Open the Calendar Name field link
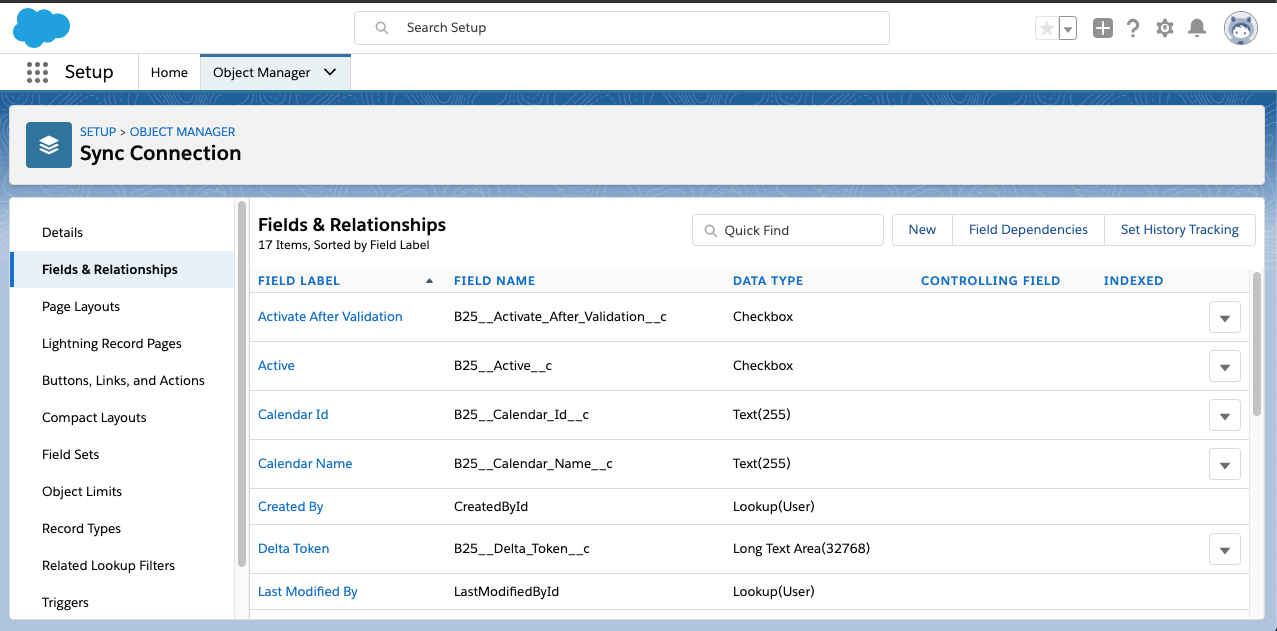This screenshot has width=1277, height=631. tap(305, 464)
